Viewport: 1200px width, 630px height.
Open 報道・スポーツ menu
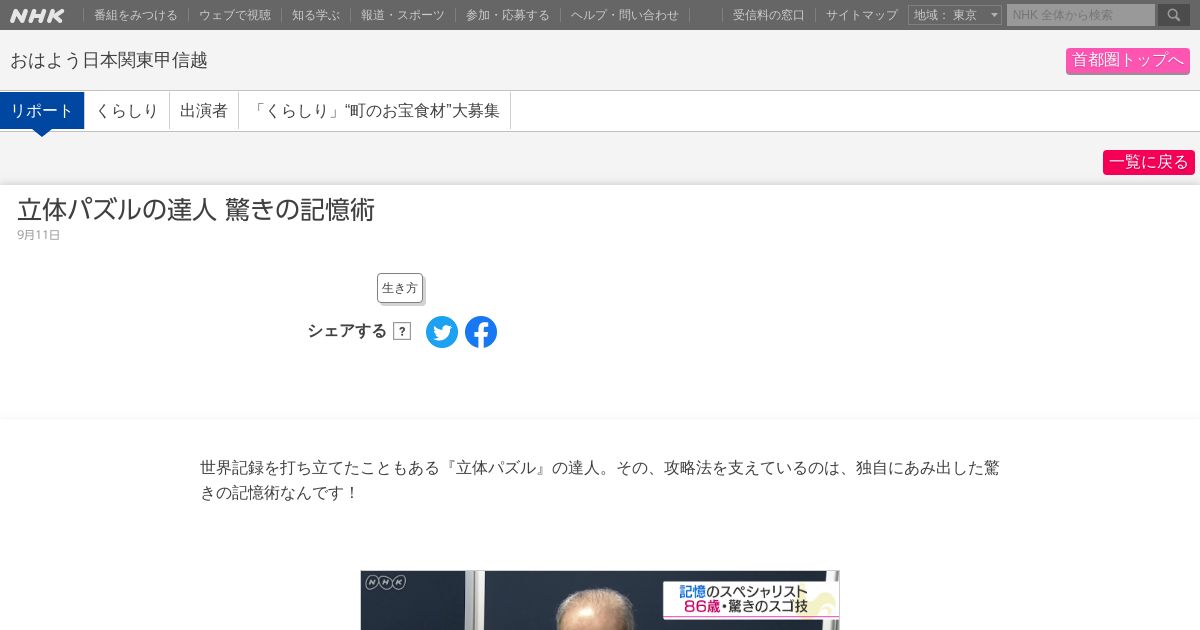[403, 15]
